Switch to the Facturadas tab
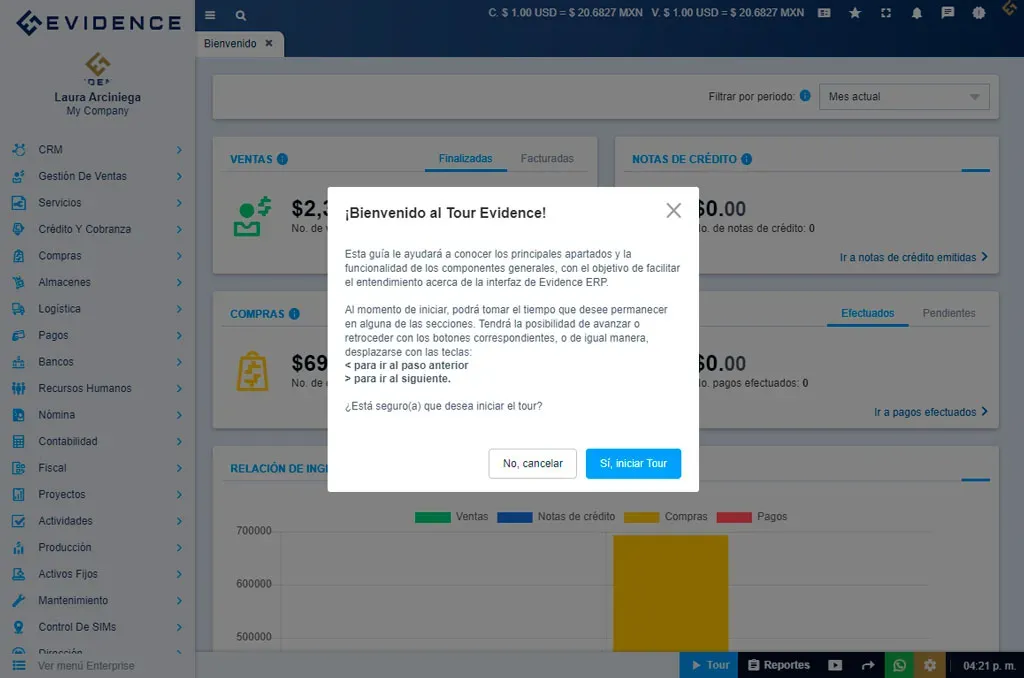The width and height of the screenshot is (1024, 678). [x=547, y=159]
